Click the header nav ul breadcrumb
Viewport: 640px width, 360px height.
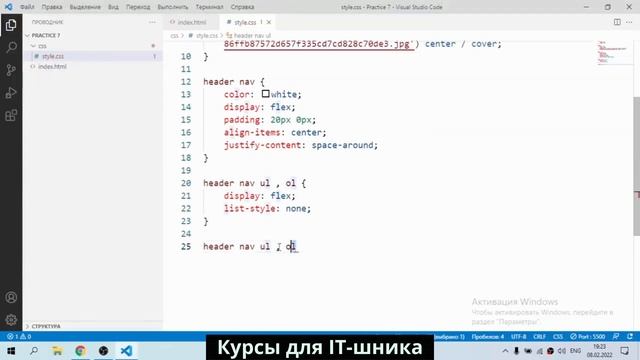pos(252,36)
